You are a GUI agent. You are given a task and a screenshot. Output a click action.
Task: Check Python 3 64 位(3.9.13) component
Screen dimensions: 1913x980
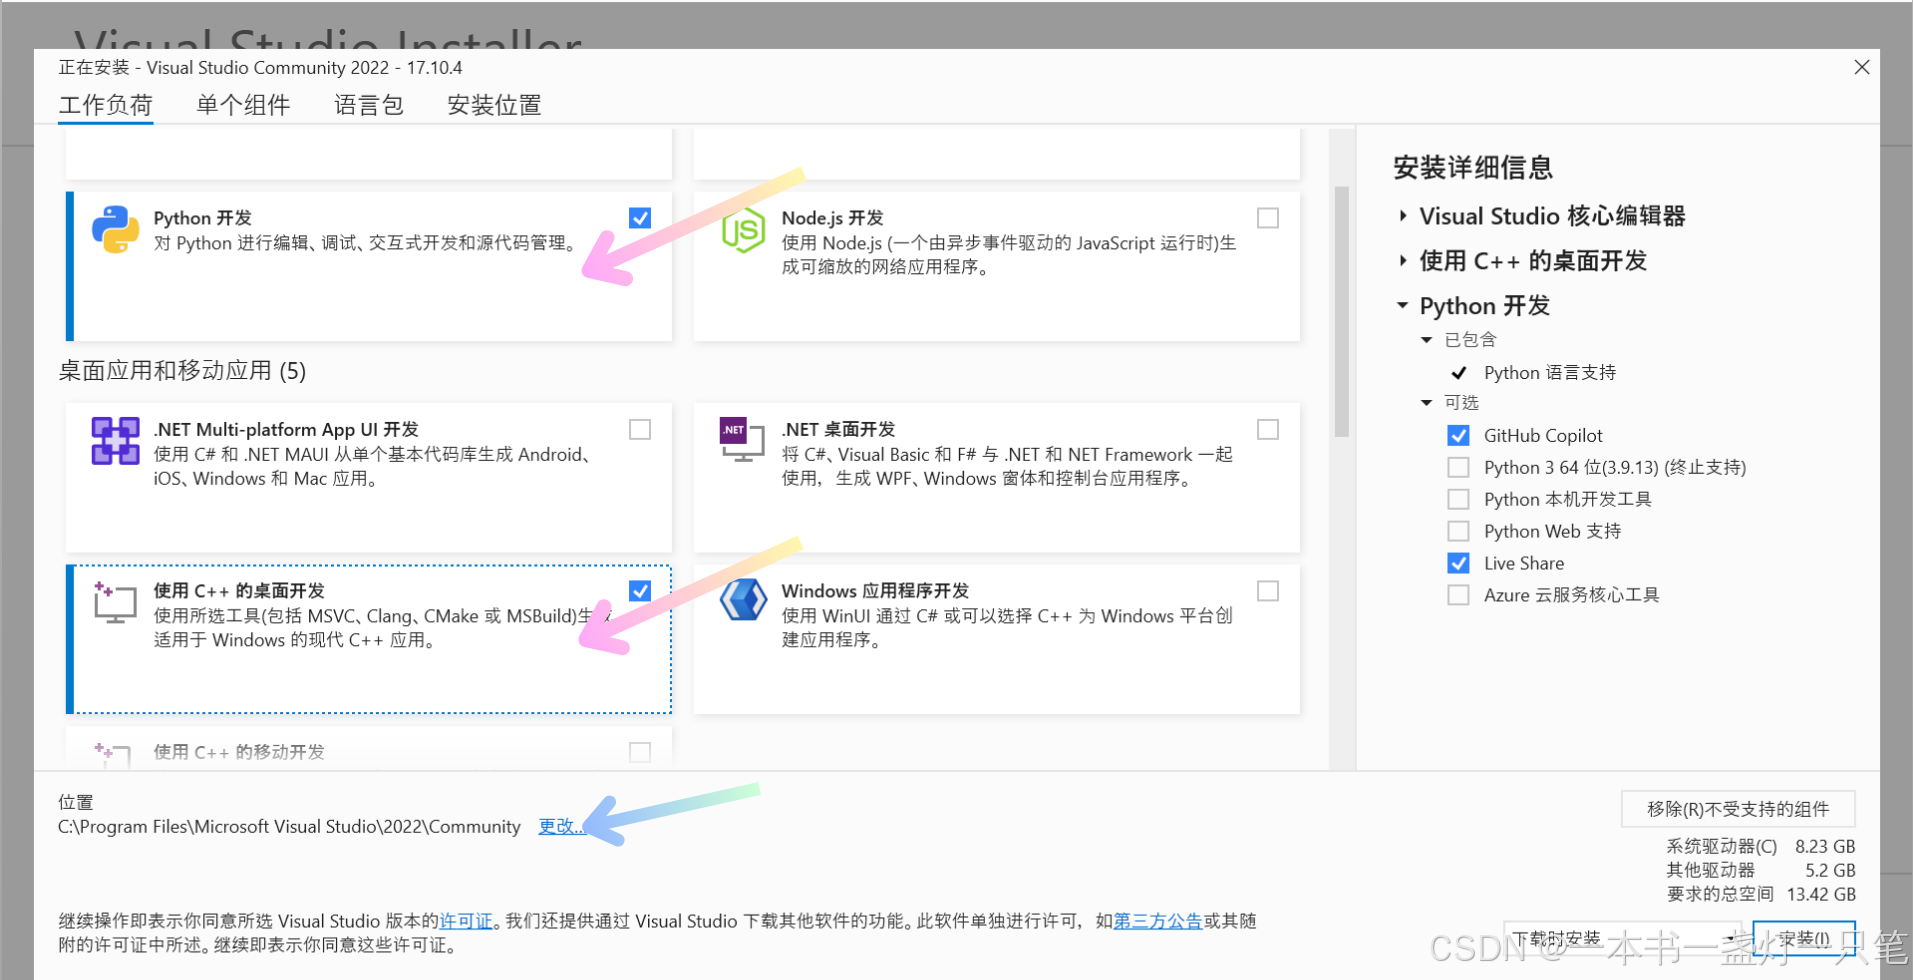[x=1459, y=468]
